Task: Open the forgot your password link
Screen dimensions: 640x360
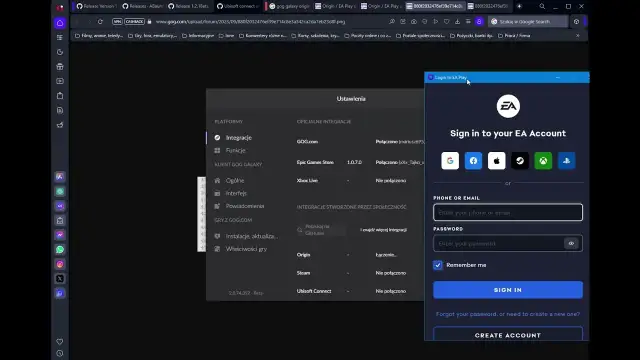Action: (x=508, y=314)
